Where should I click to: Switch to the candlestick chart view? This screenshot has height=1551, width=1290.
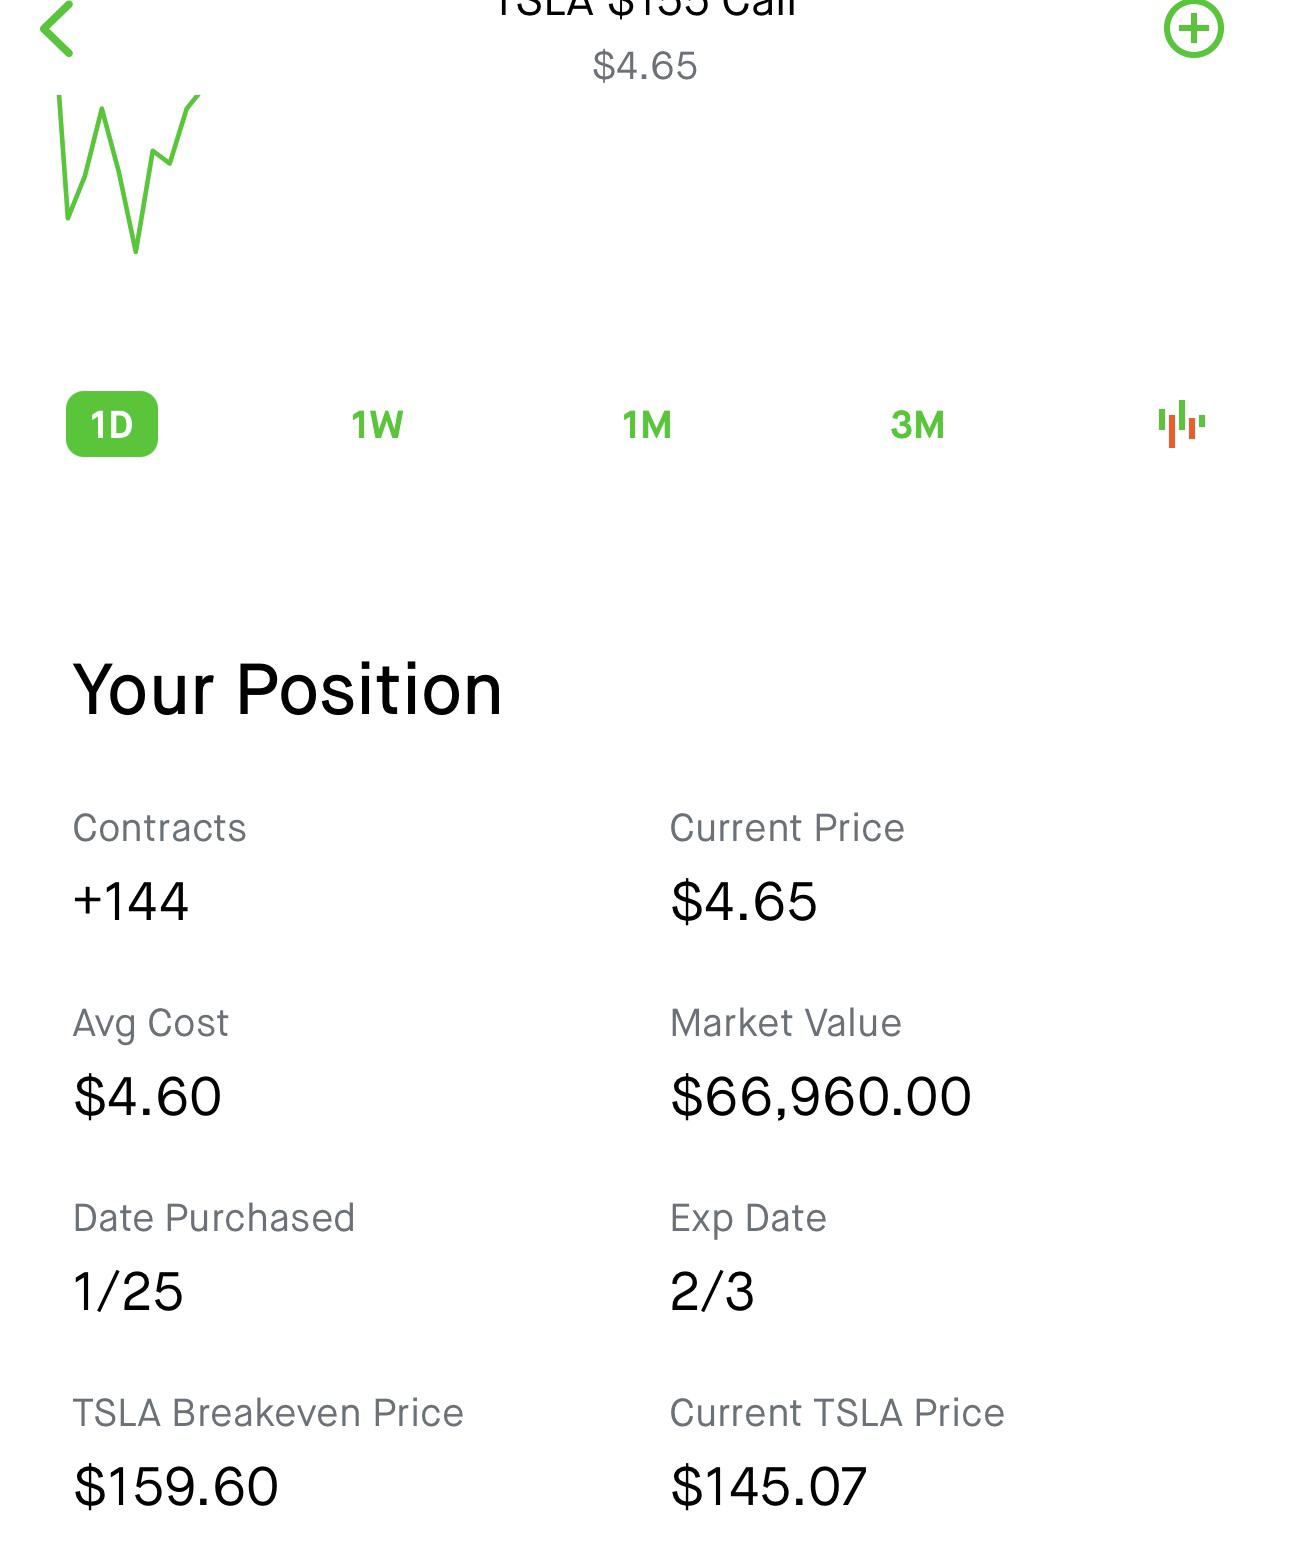[1181, 424]
